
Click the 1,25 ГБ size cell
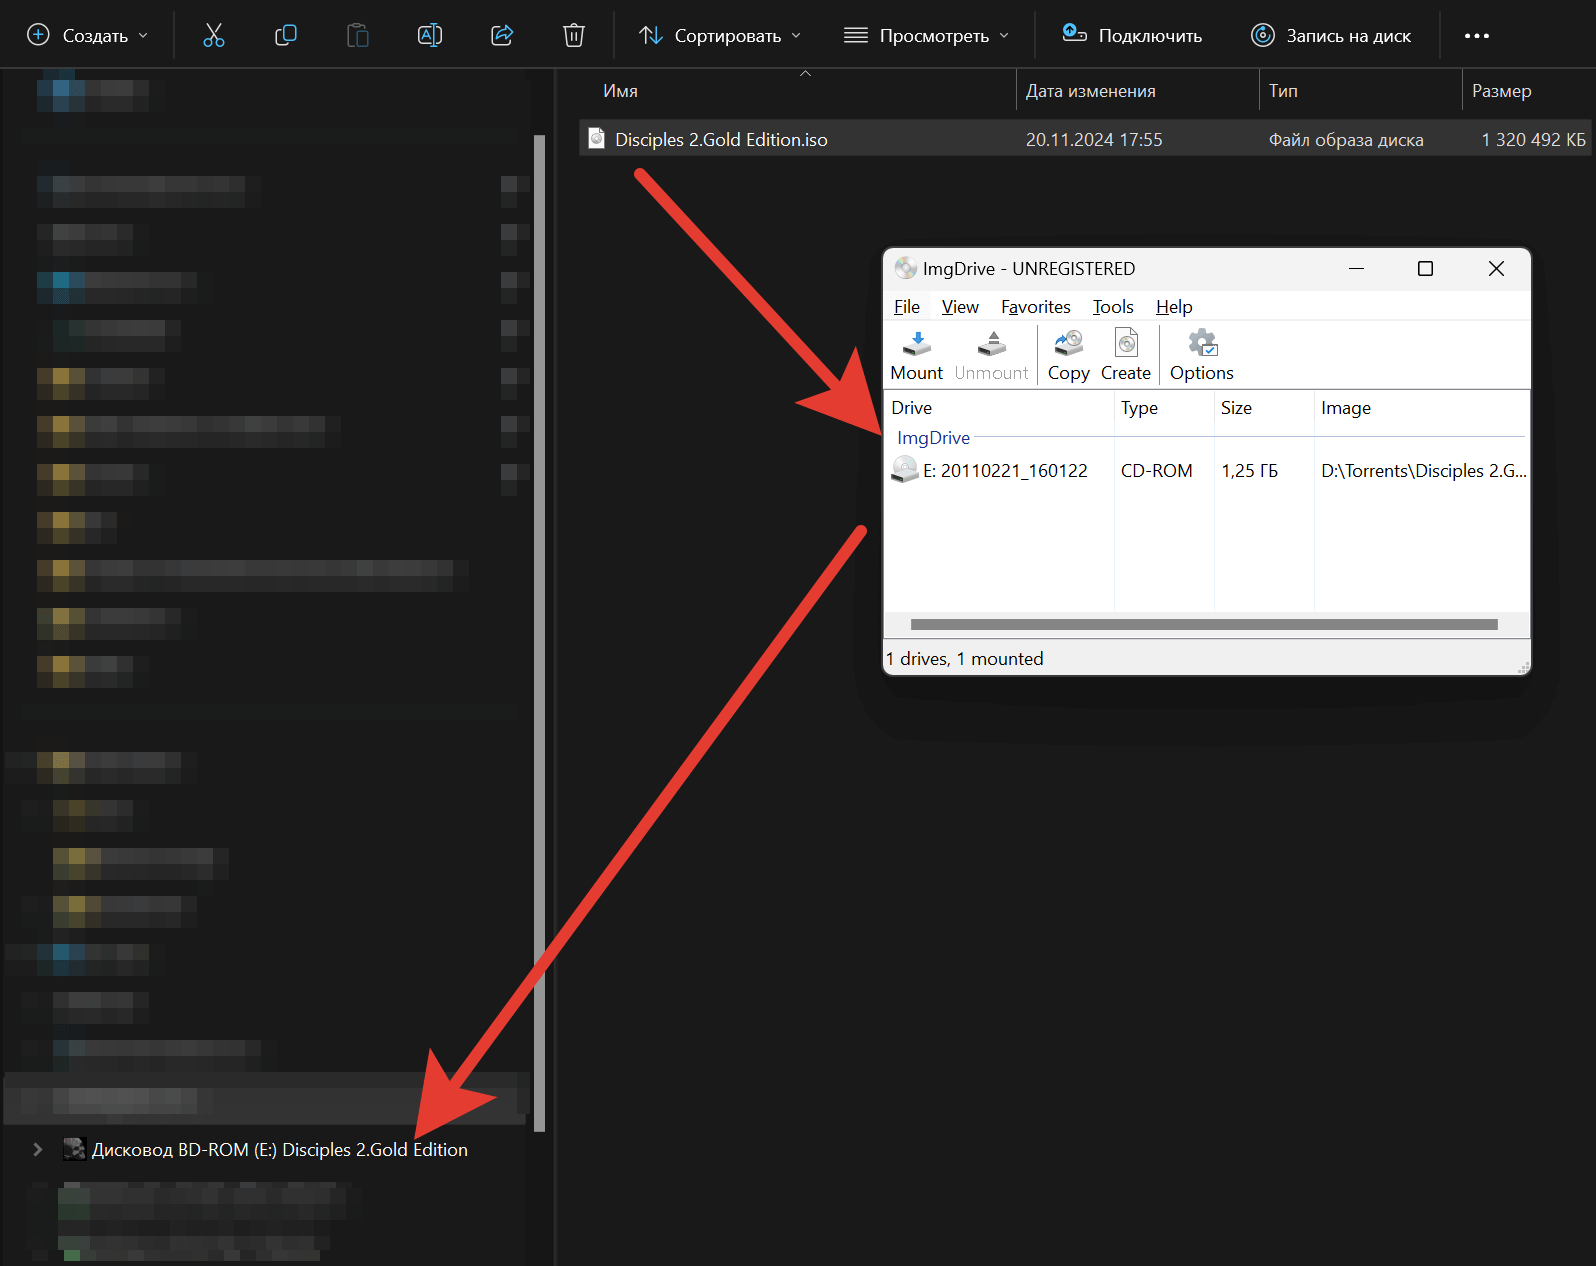[x=1249, y=471]
